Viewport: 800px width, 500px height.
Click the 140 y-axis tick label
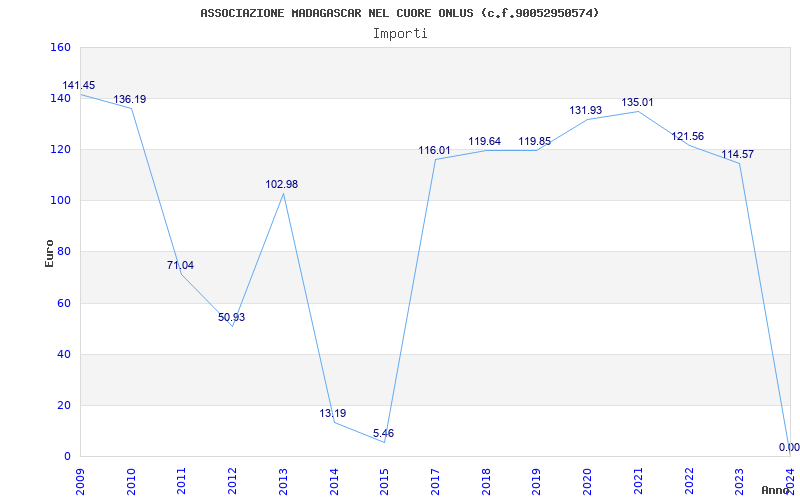coord(60,98)
